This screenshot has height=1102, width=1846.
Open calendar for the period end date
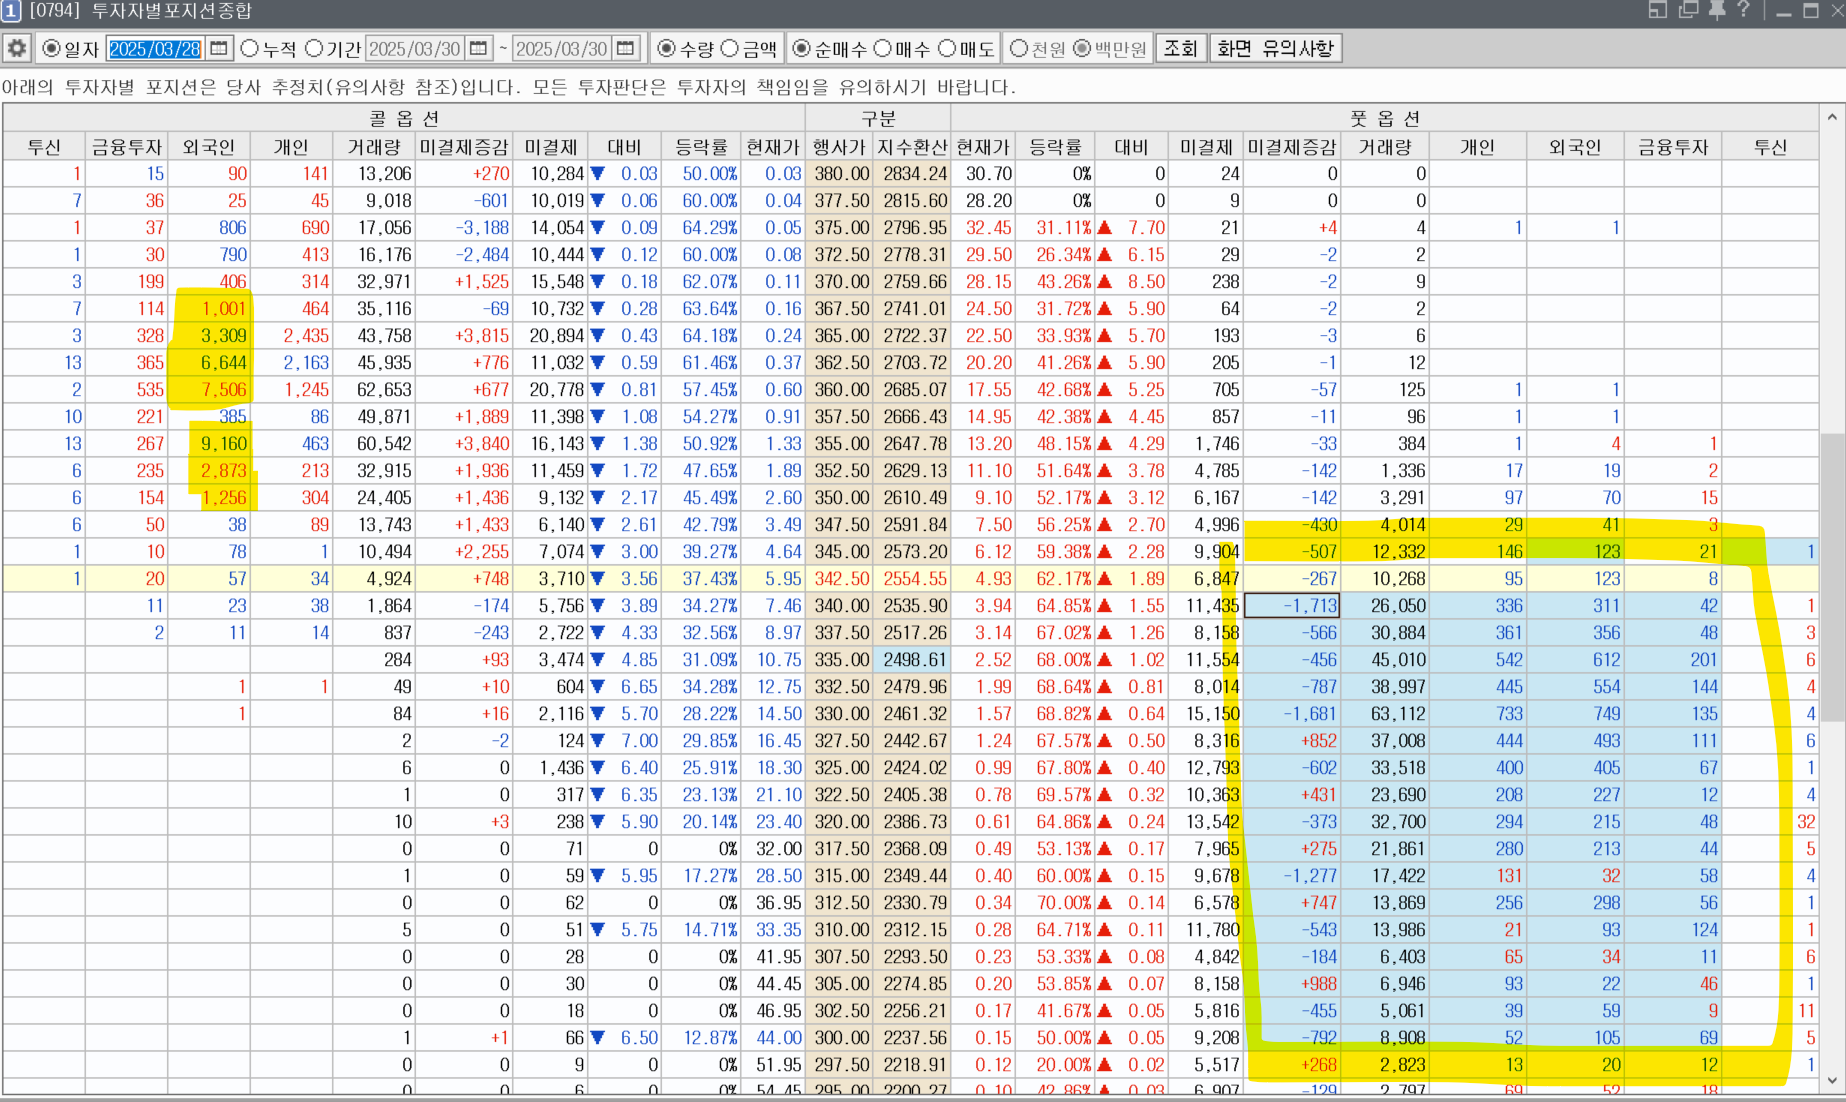pos(626,48)
